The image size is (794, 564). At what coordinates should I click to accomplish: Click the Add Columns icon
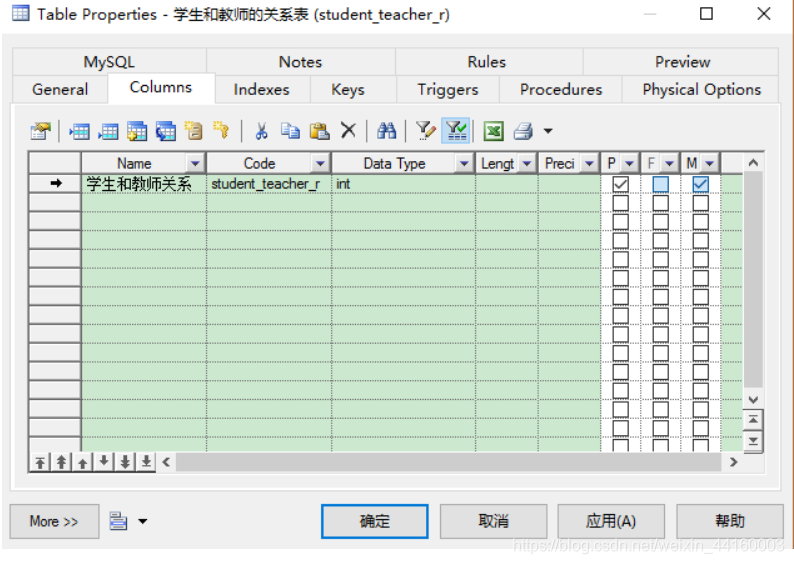coord(137,131)
